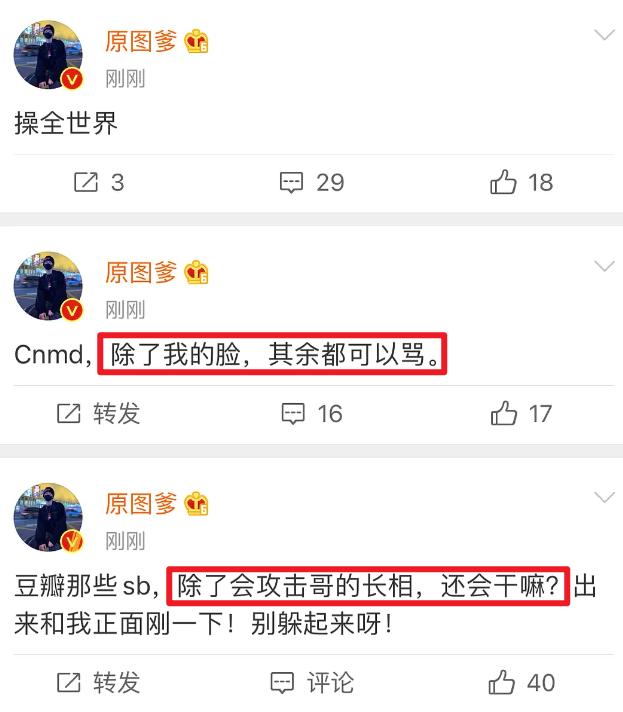The height and width of the screenshot is (712, 623).
Task: Open comments icon showing 29
Action: pos(291,183)
